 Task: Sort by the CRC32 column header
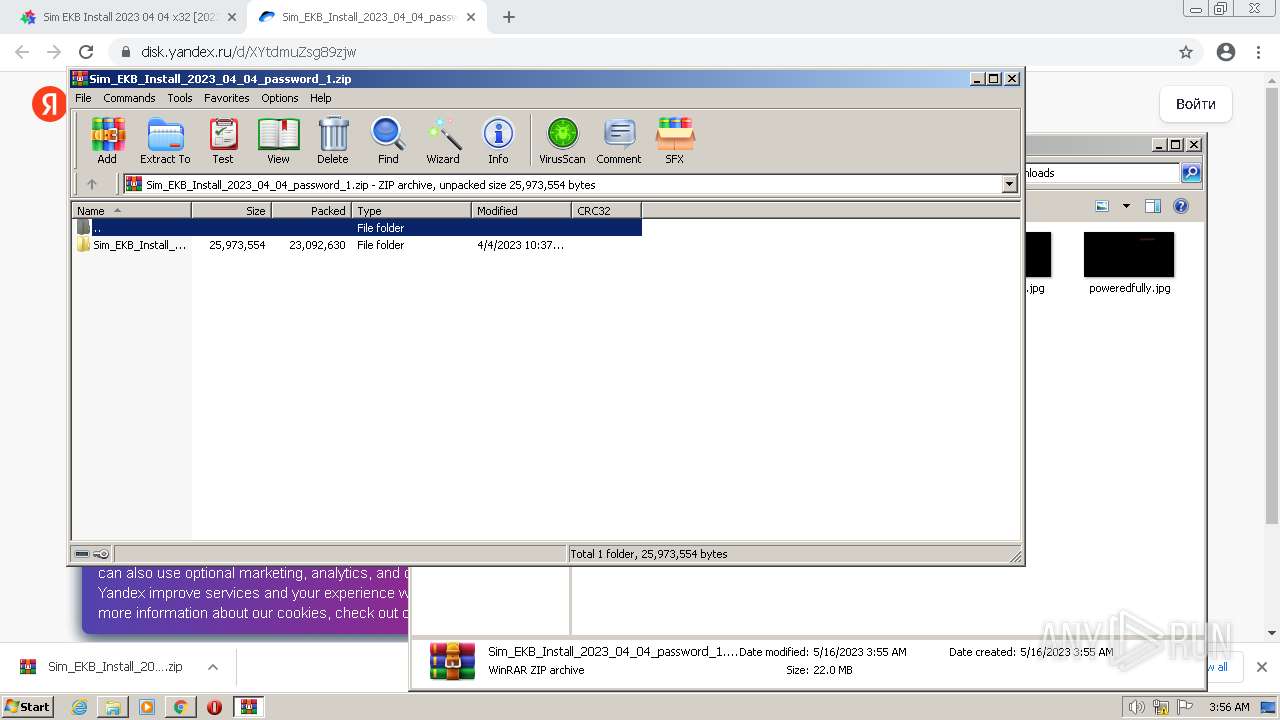pyautogui.click(x=606, y=210)
